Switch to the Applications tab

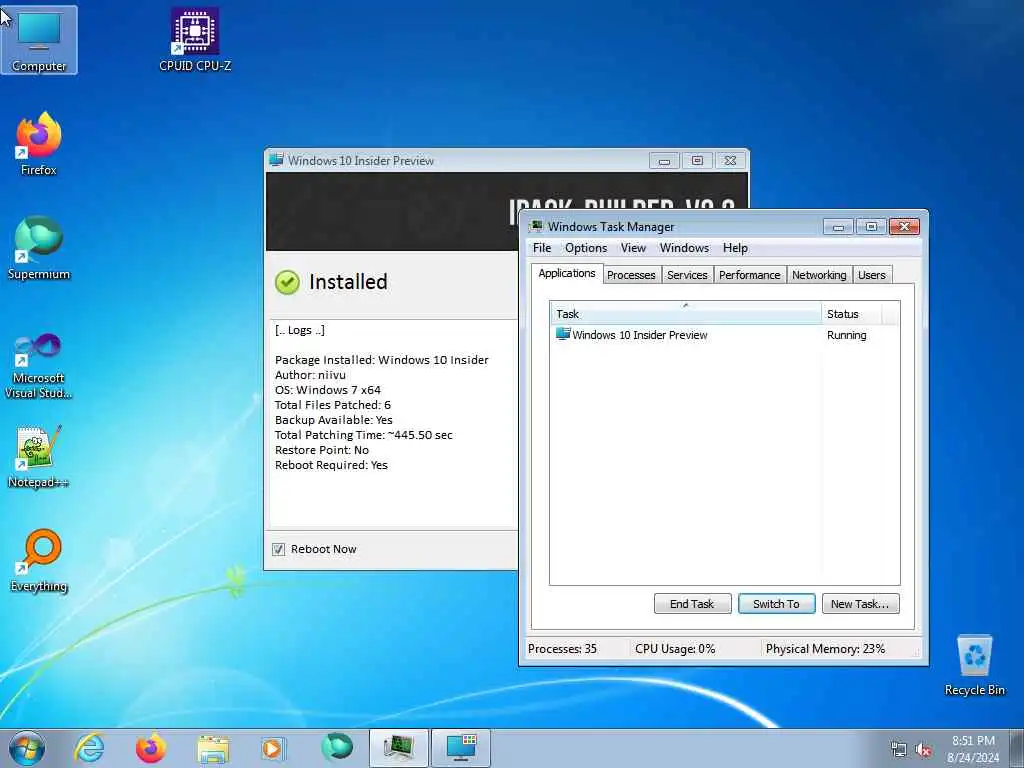click(x=567, y=274)
